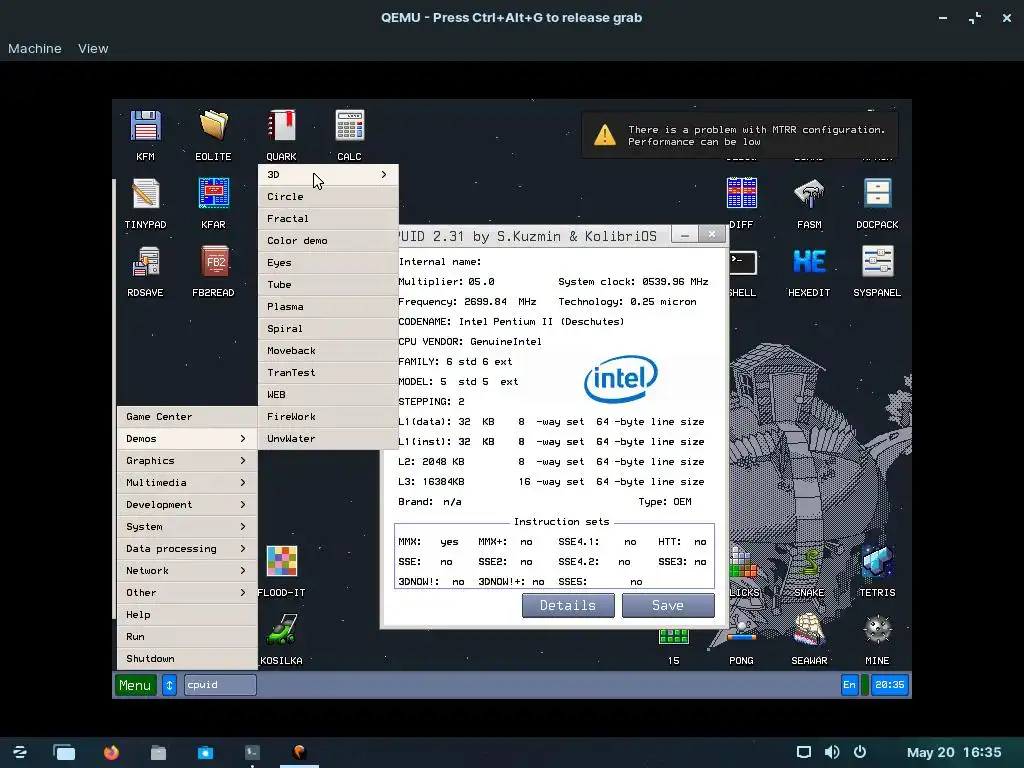Expand the Graphics submenu

click(x=187, y=460)
